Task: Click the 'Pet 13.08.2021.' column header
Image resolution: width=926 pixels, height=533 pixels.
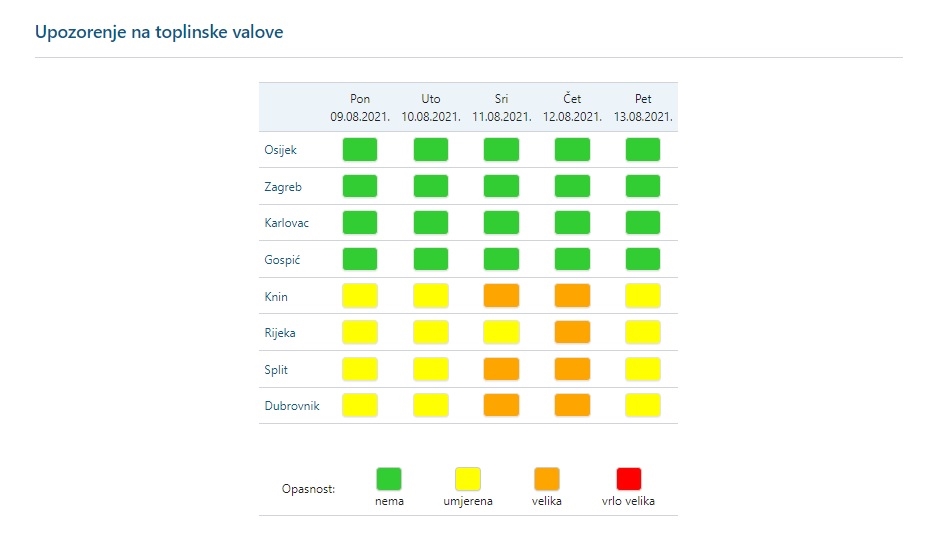Action: coord(643,108)
